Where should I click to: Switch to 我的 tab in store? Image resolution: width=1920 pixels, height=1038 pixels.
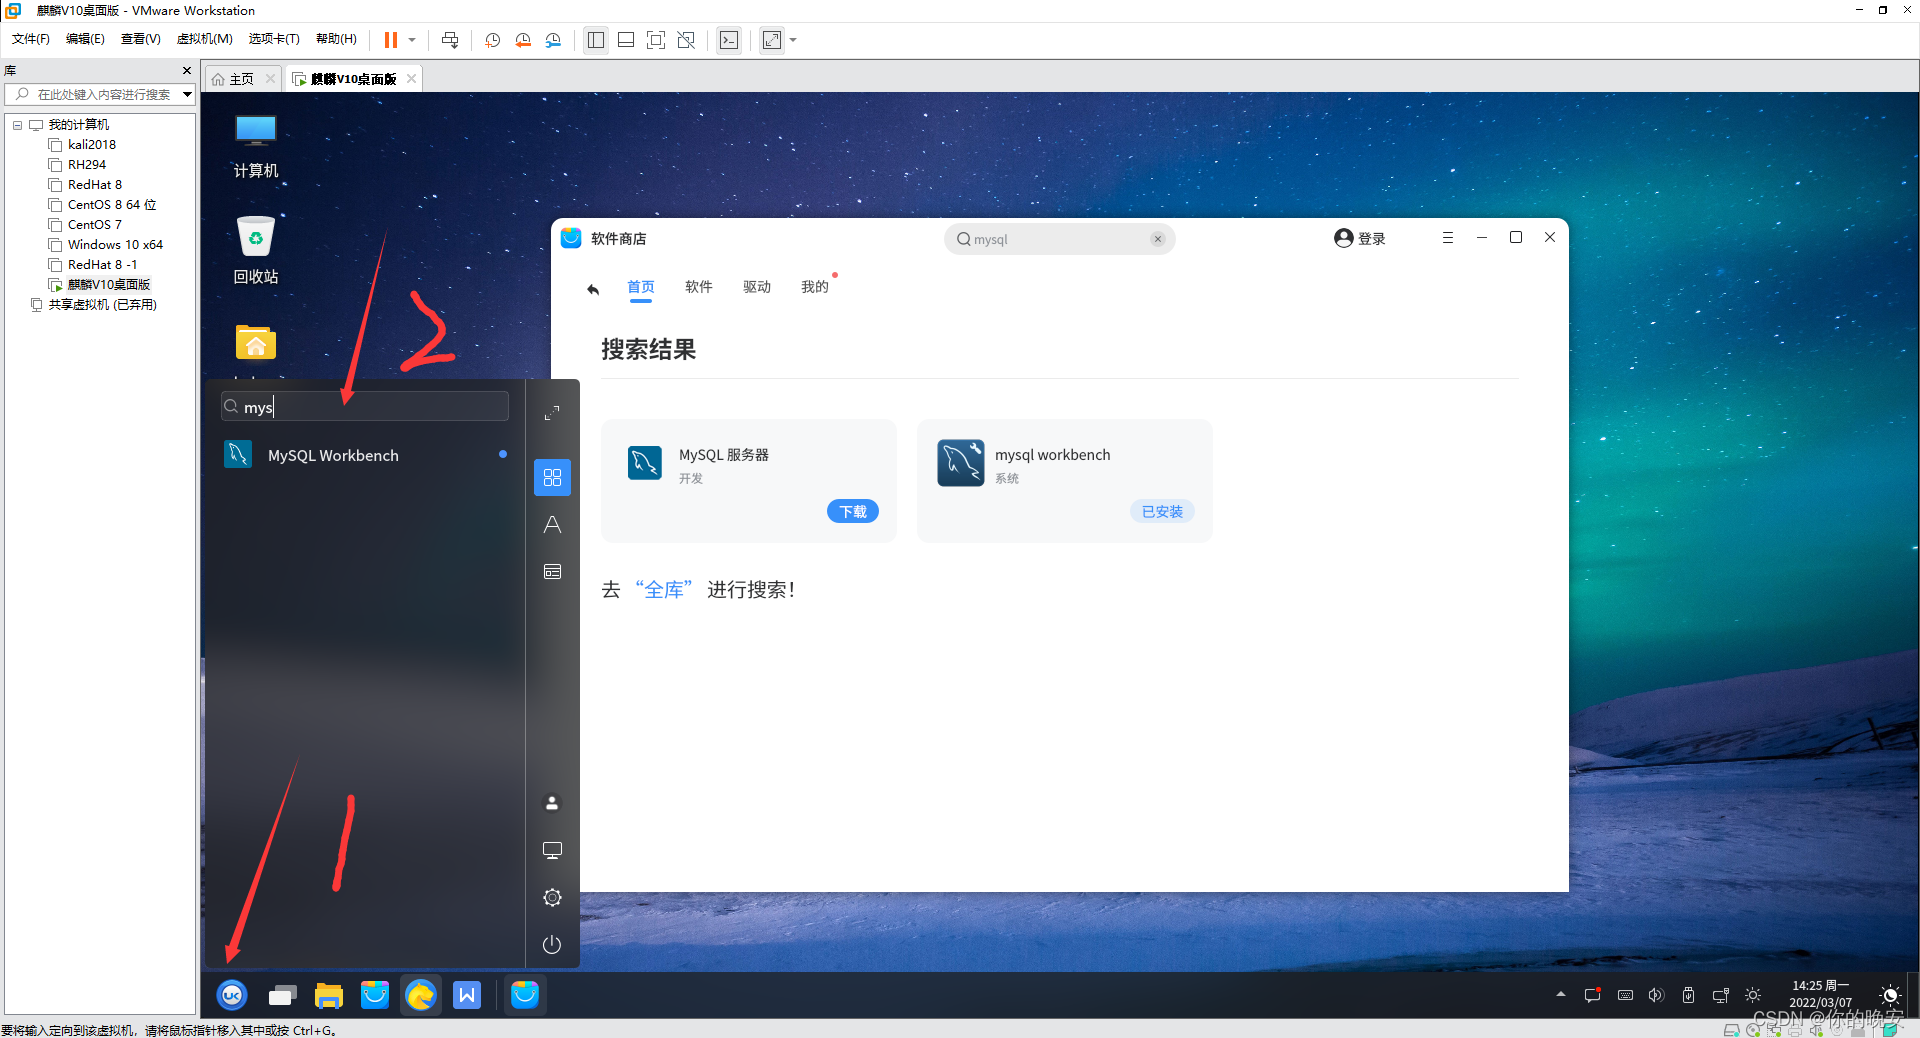pyautogui.click(x=815, y=287)
